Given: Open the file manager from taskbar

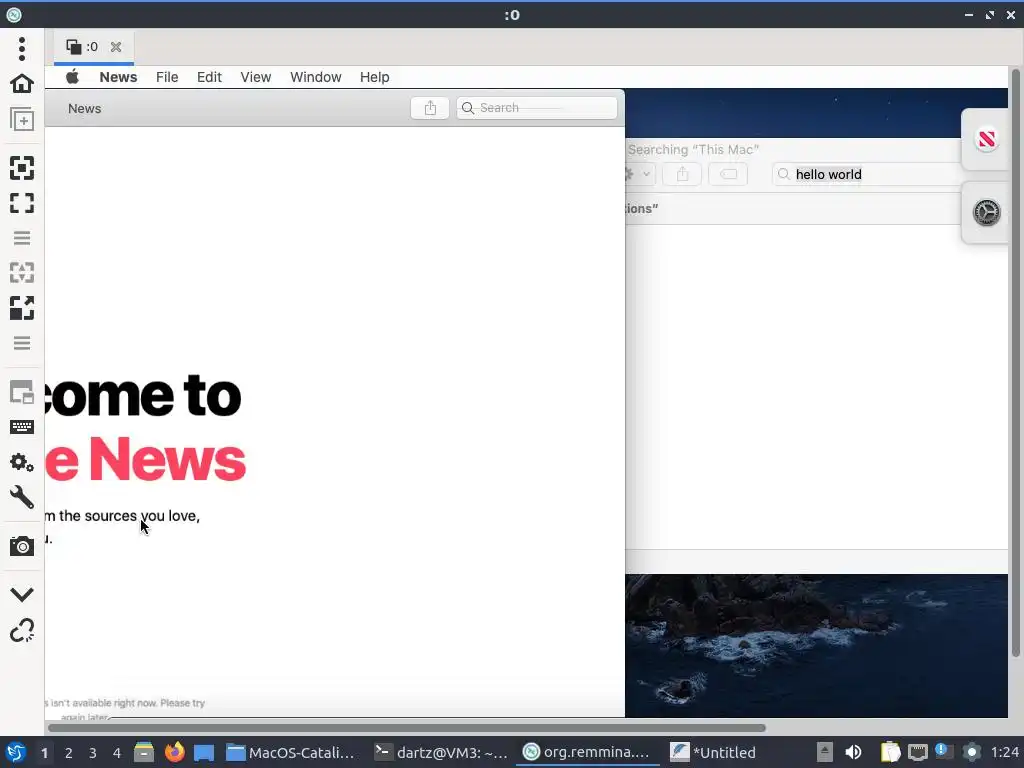Looking at the screenshot, I should coord(144,752).
